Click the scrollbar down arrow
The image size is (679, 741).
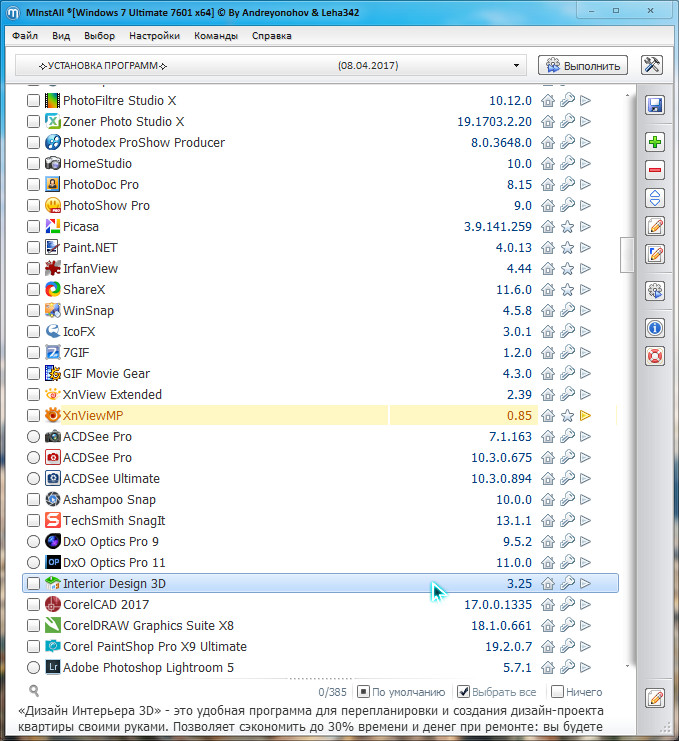[x=627, y=666]
